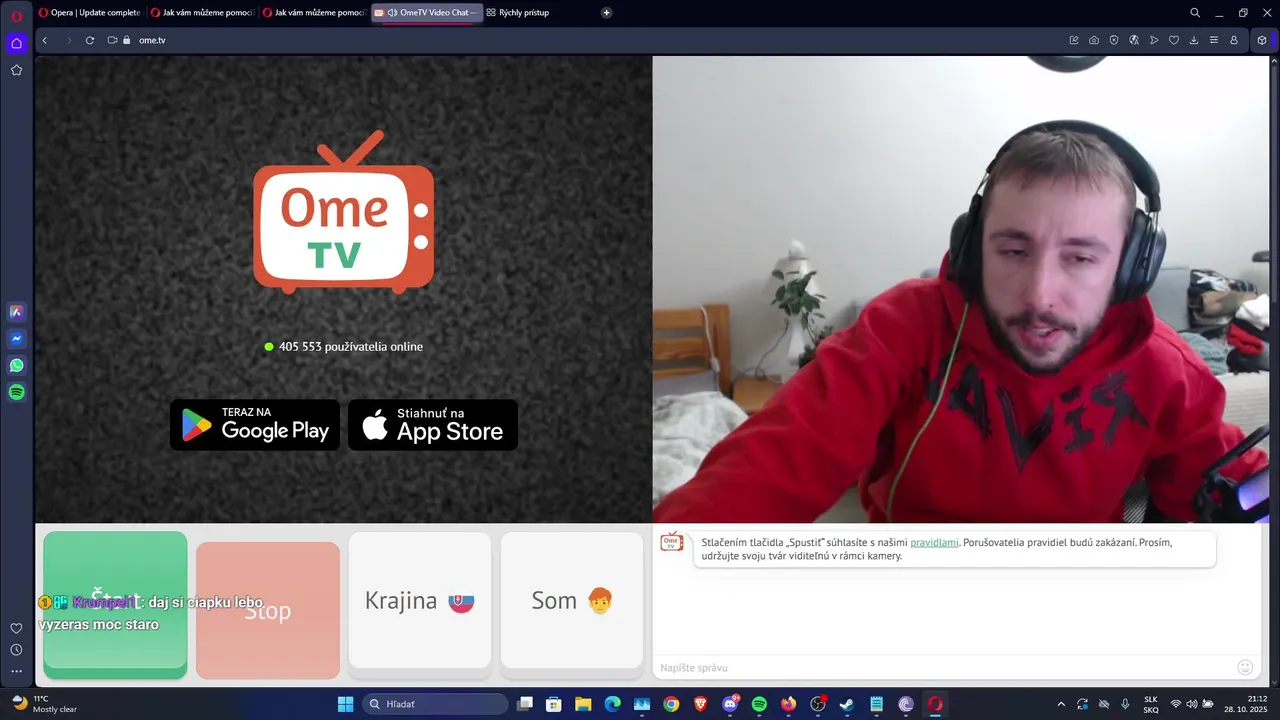Open the weather widget showing 11°C
This screenshot has width=1280, height=720.
click(x=45, y=704)
